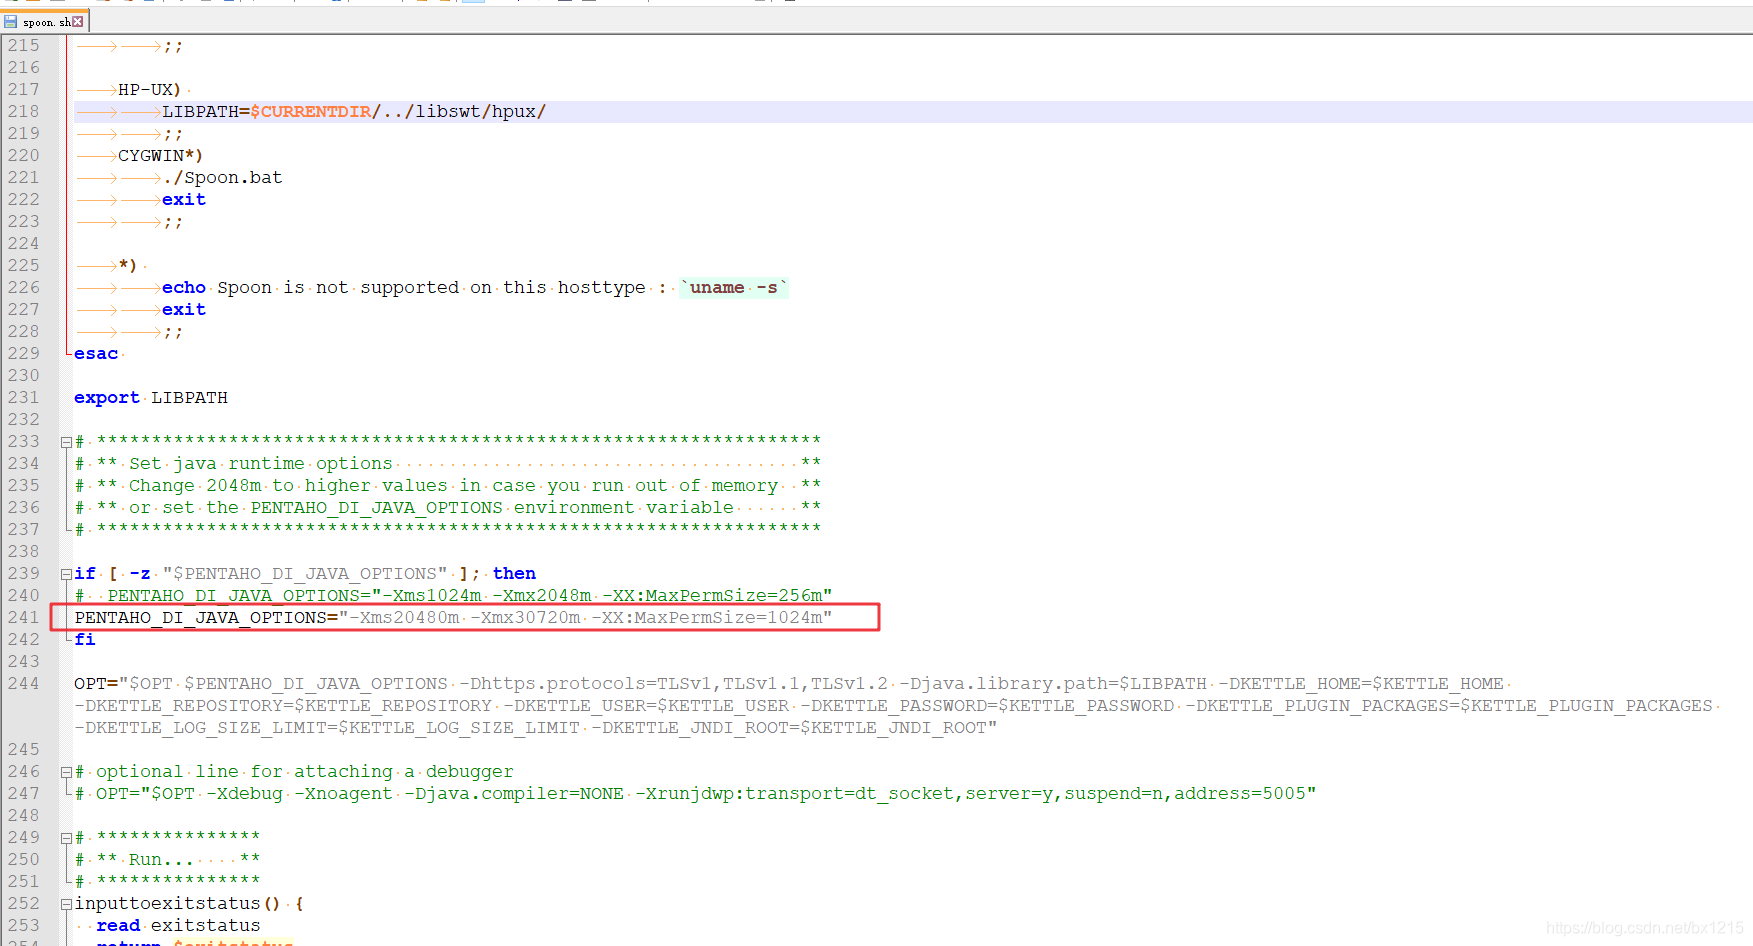
Task: Click the inputtoexitstatus() function name
Action: tap(177, 903)
